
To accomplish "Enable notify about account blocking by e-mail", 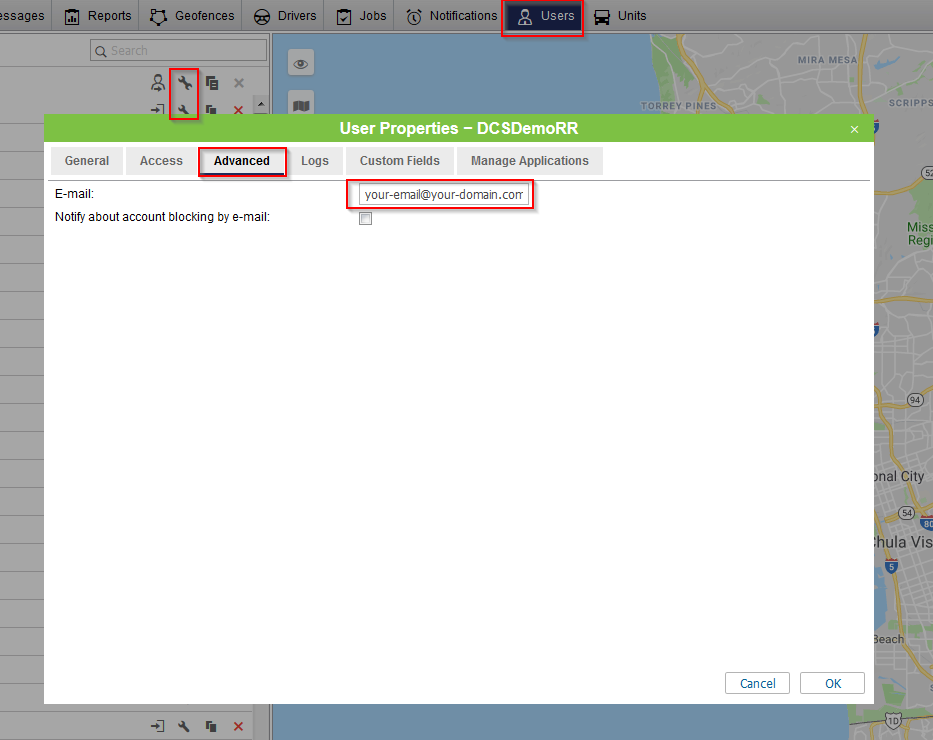I will pyautogui.click(x=365, y=218).
